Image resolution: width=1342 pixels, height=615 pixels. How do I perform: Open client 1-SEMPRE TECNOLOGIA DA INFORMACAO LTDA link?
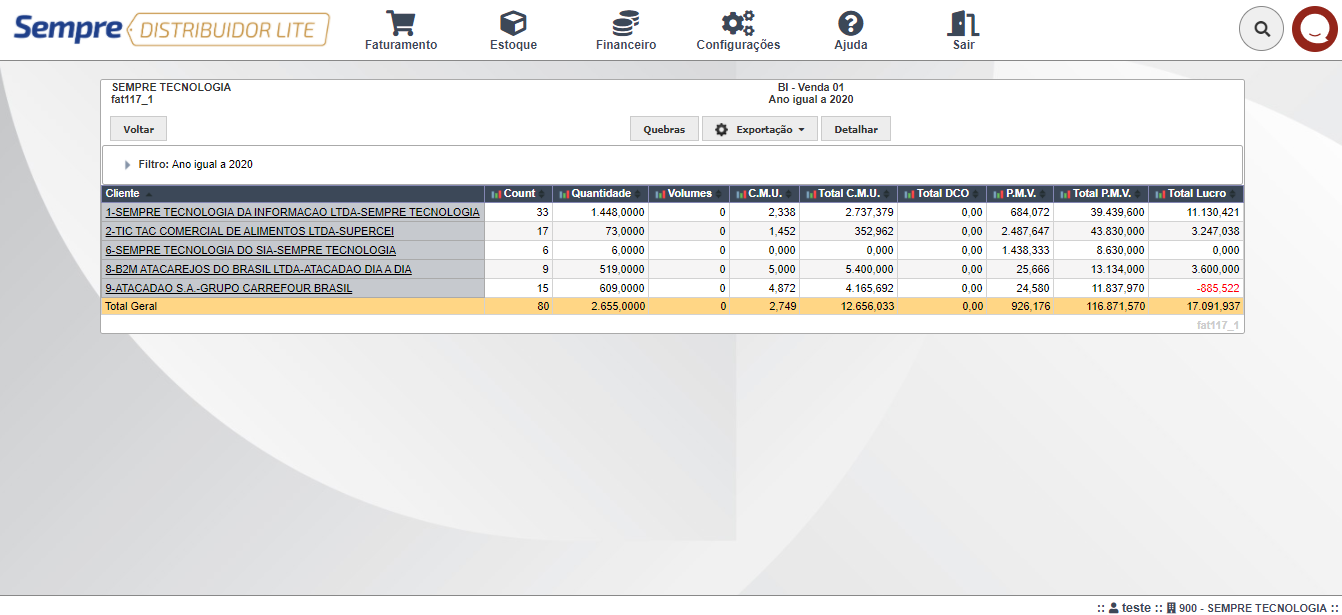(x=293, y=212)
